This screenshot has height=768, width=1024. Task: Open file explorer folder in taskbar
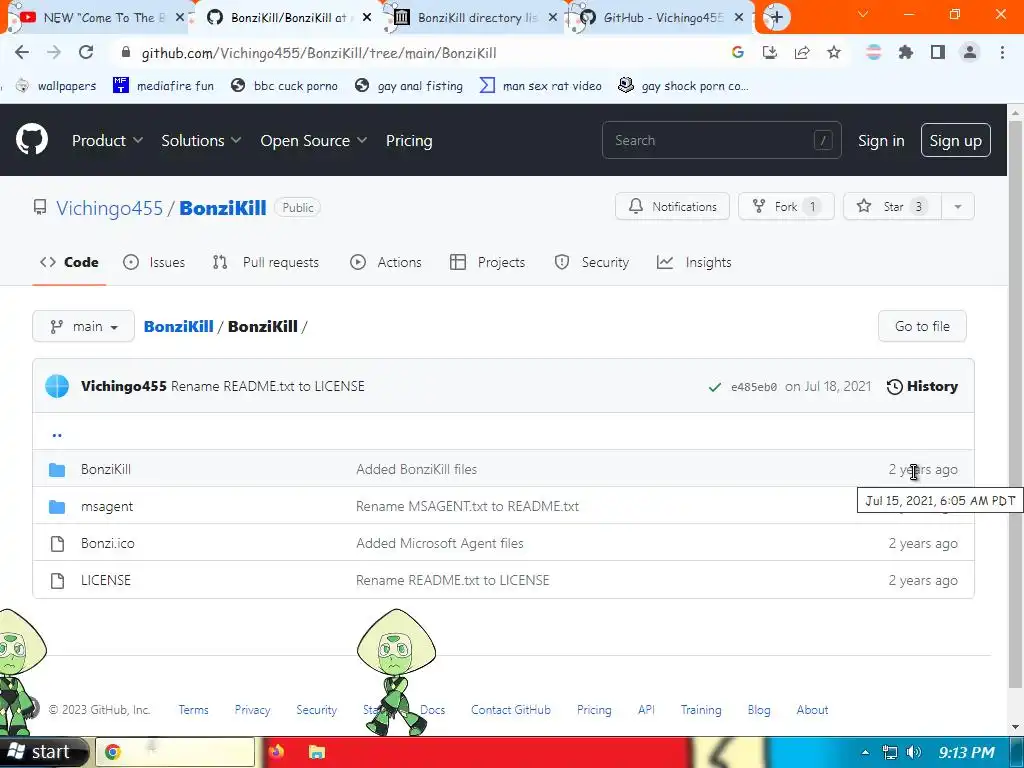coord(317,752)
